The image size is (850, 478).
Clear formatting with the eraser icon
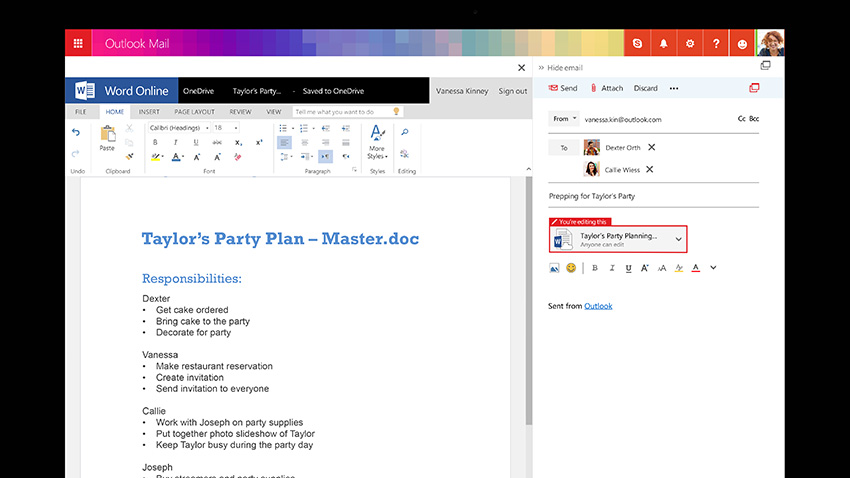[x=237, y=157]
